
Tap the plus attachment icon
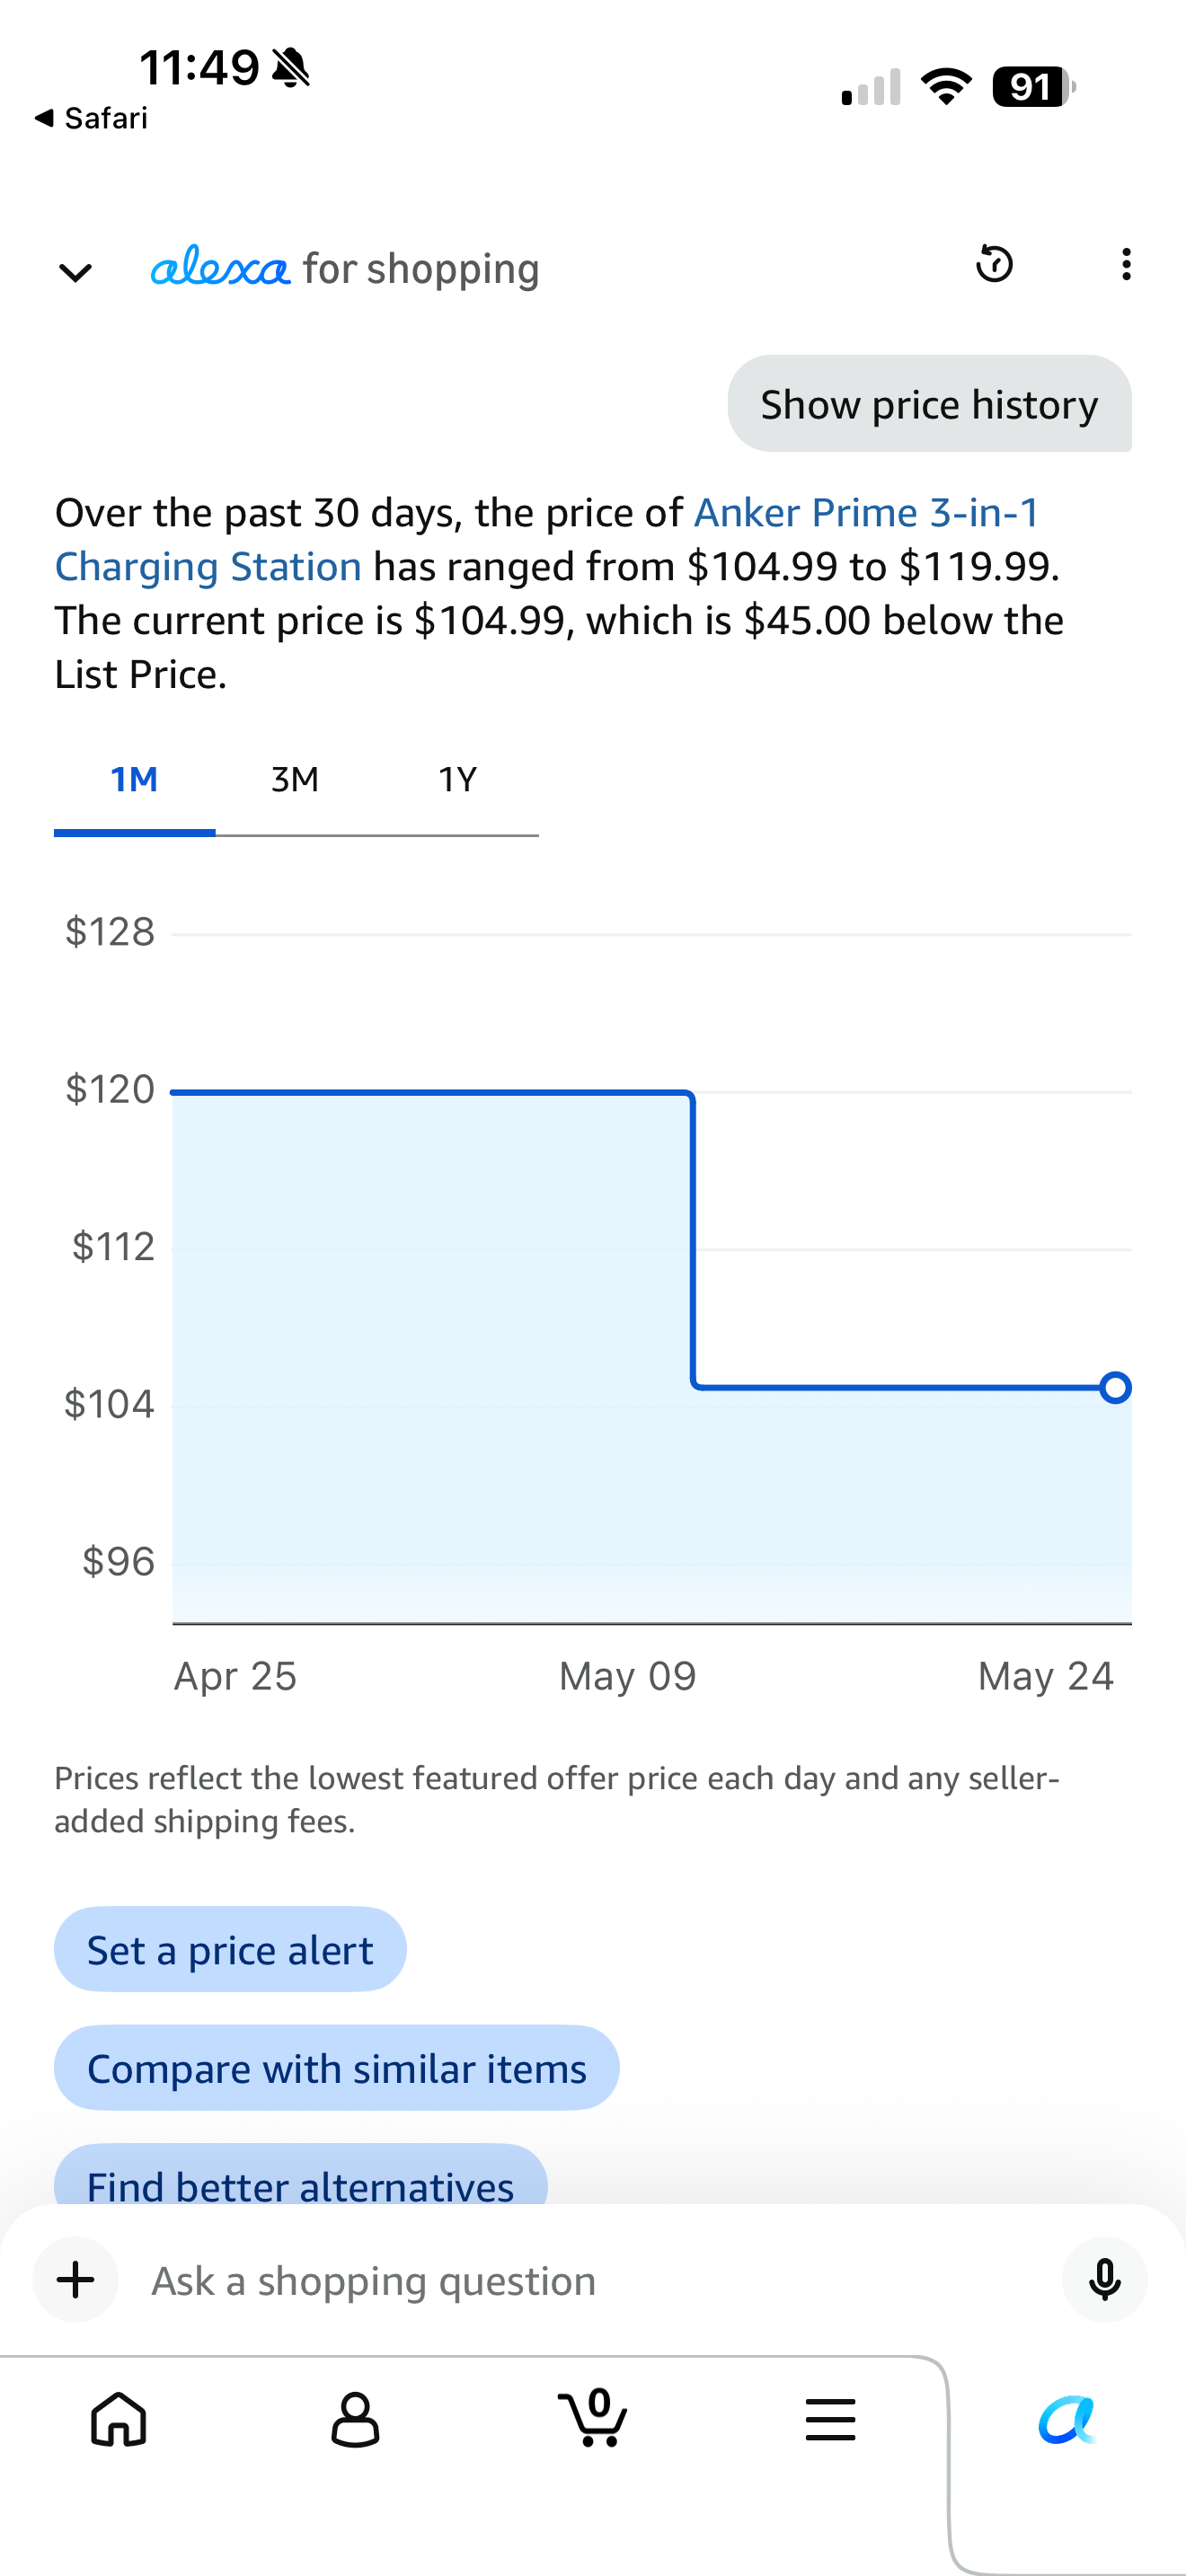pyautogui.click(x=76, y=2280)
